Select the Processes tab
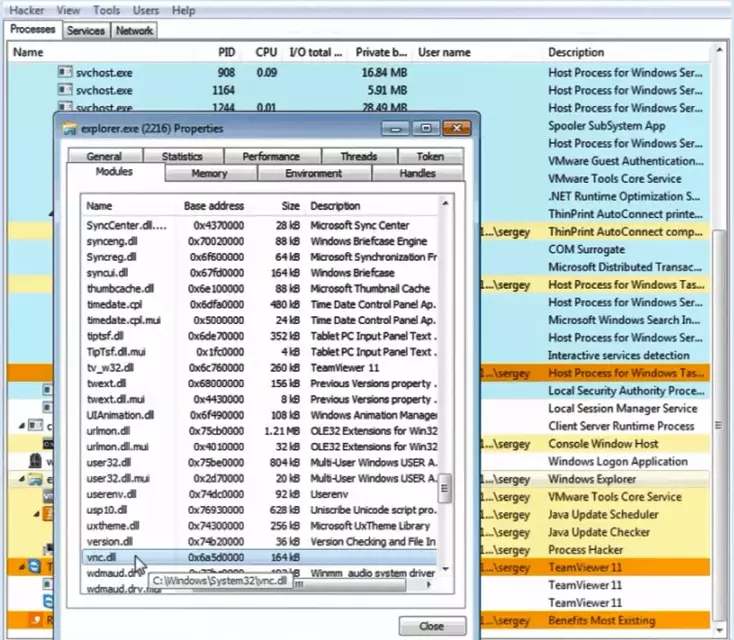The image size is (734, 640). 32,29
